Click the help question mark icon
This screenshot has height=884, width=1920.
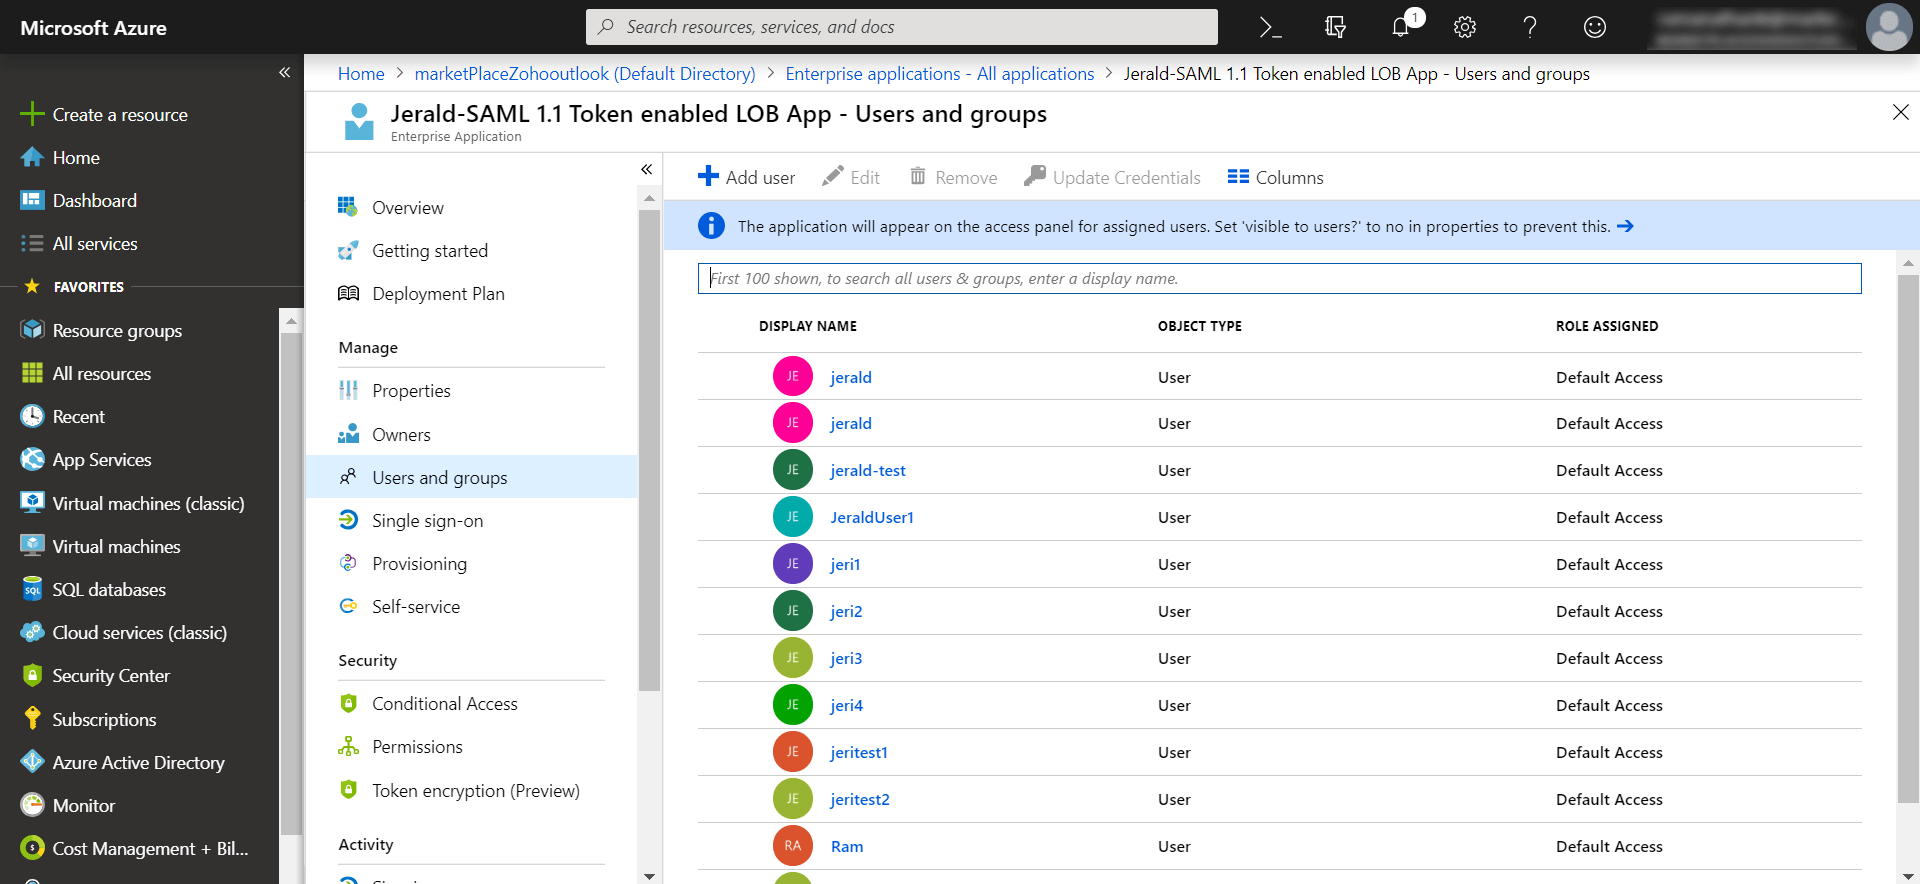point(1530,27)
